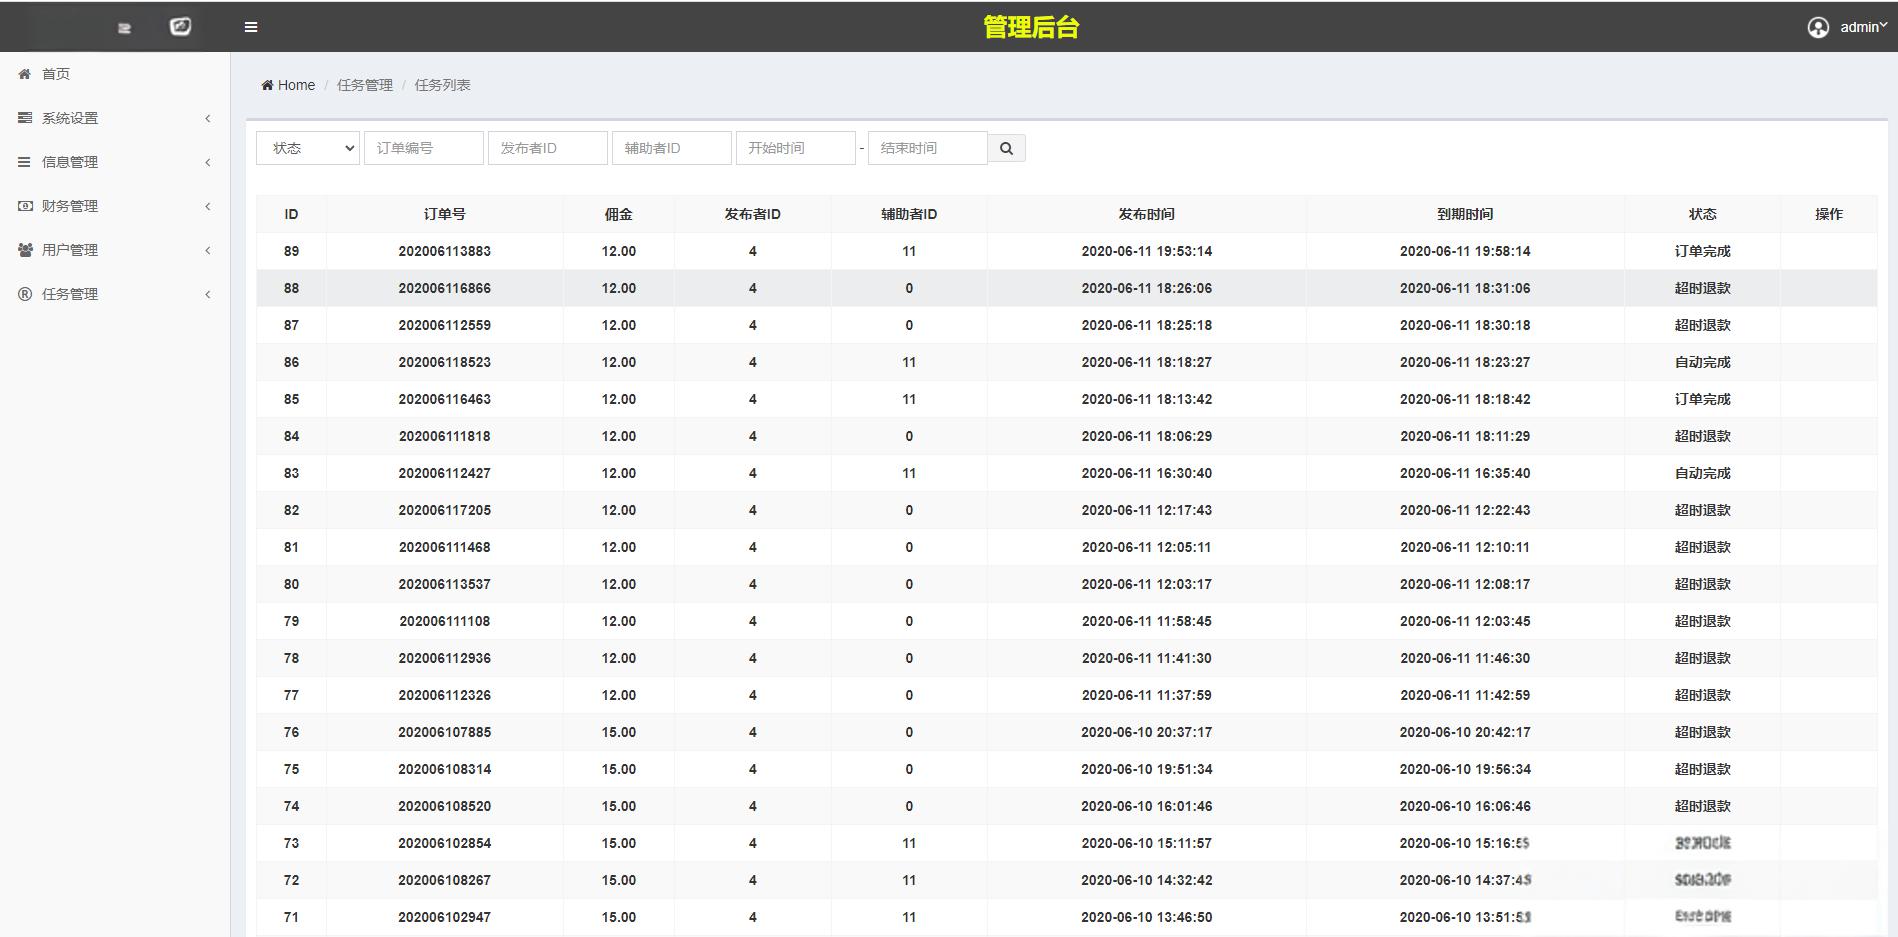This screenshot has height=937, width=1898.
Task: Expand the 系统设置 menu chevron
Action: [208, 118]
